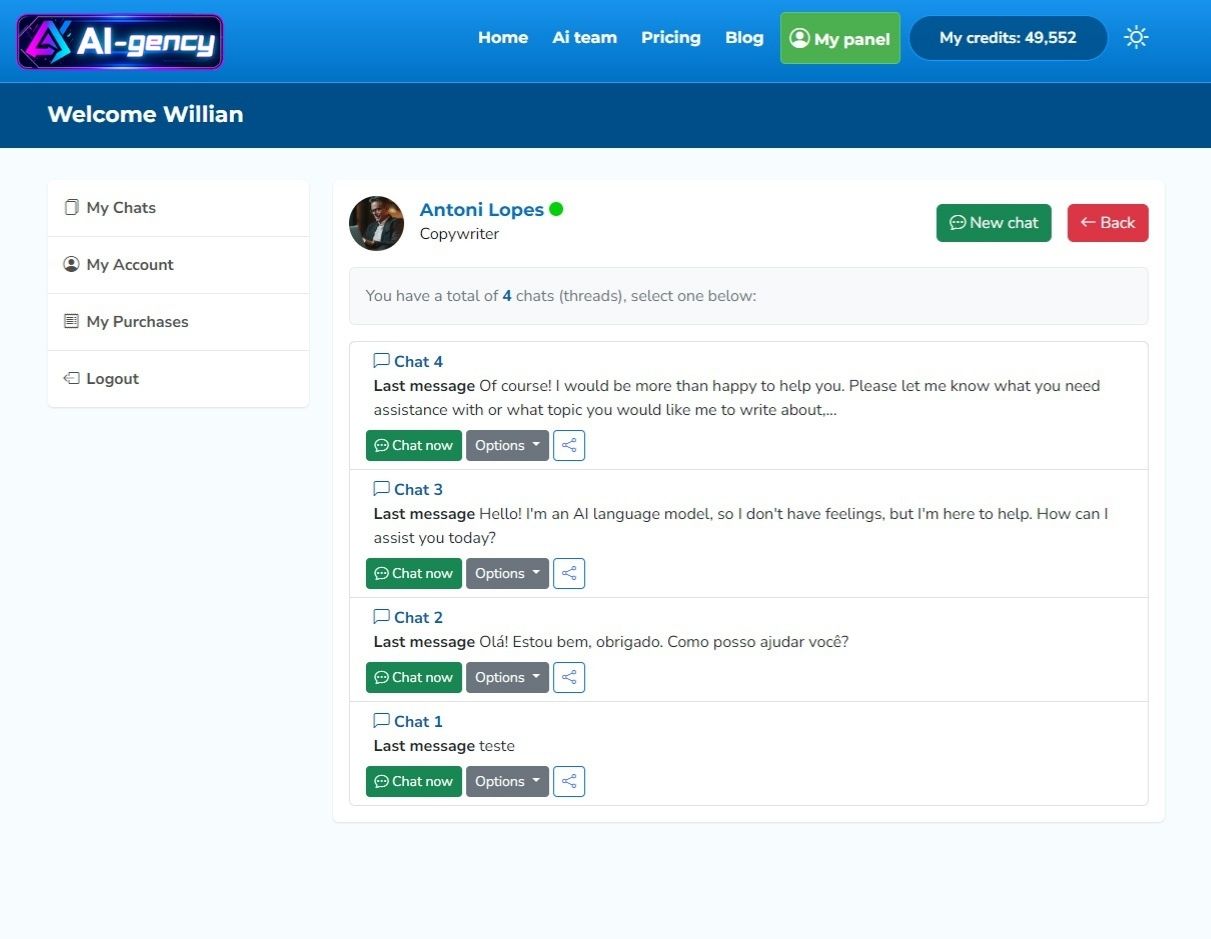Expand the Options dropdown for Chat 3
The image size is (1211, 939).
[x=507, y=573]
